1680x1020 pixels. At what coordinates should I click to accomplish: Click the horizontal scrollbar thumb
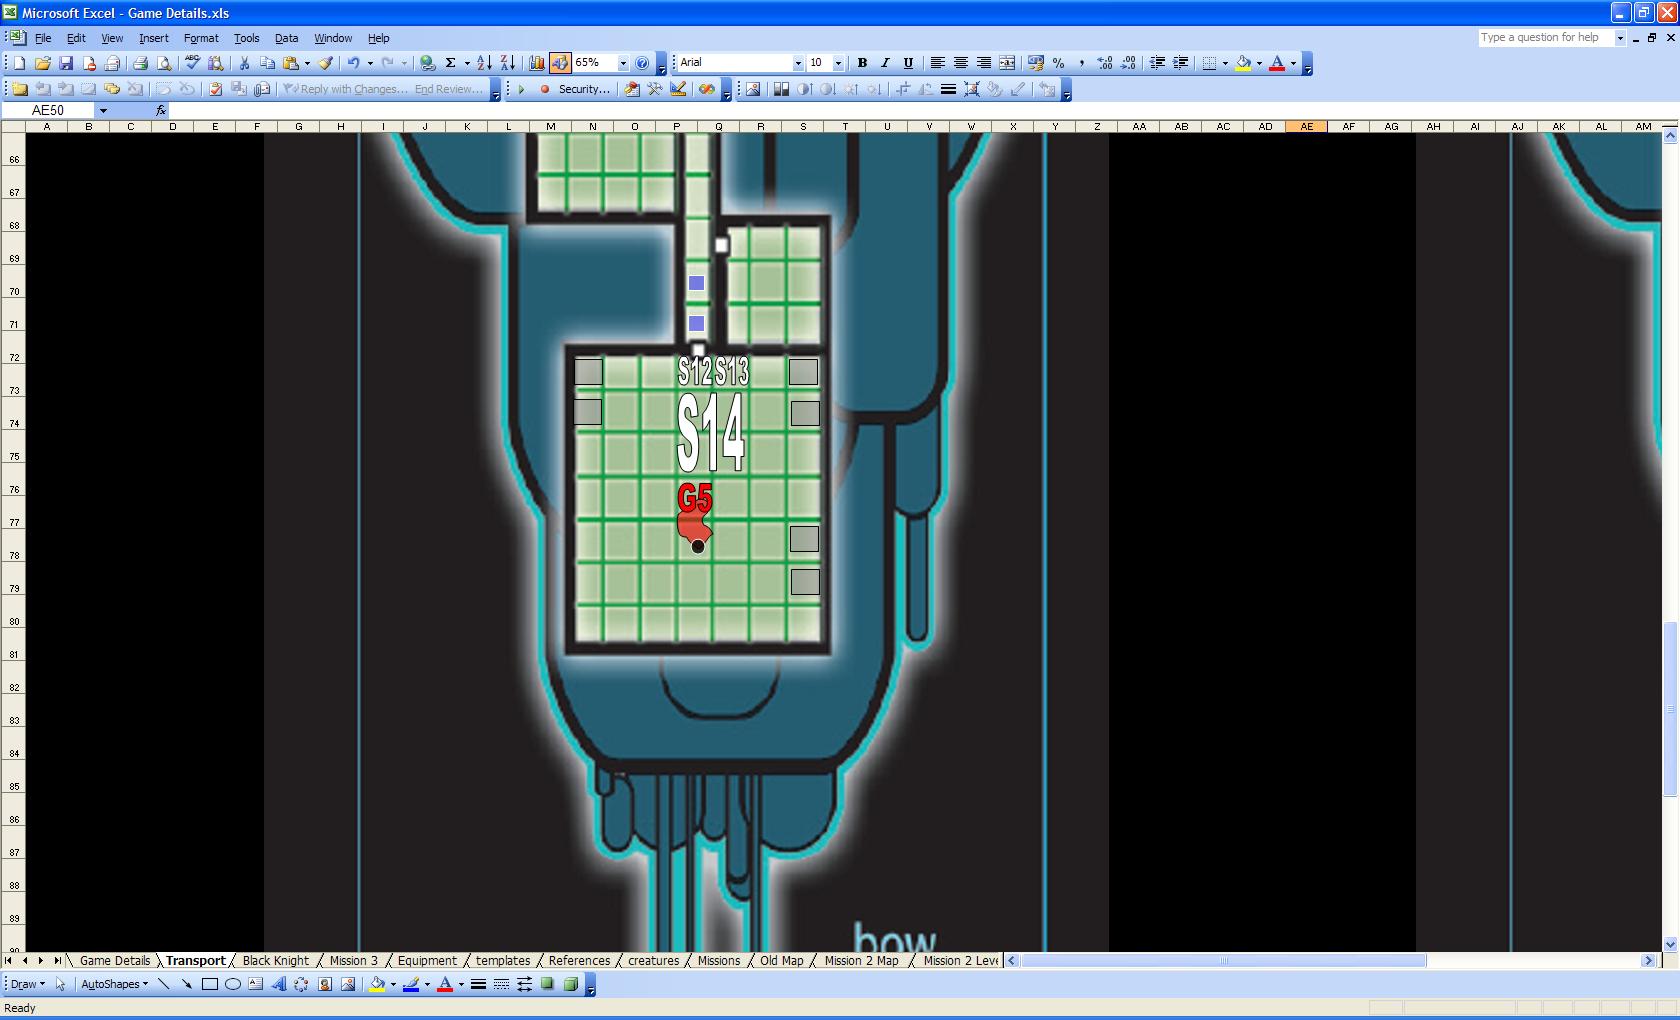point(1223,961)
